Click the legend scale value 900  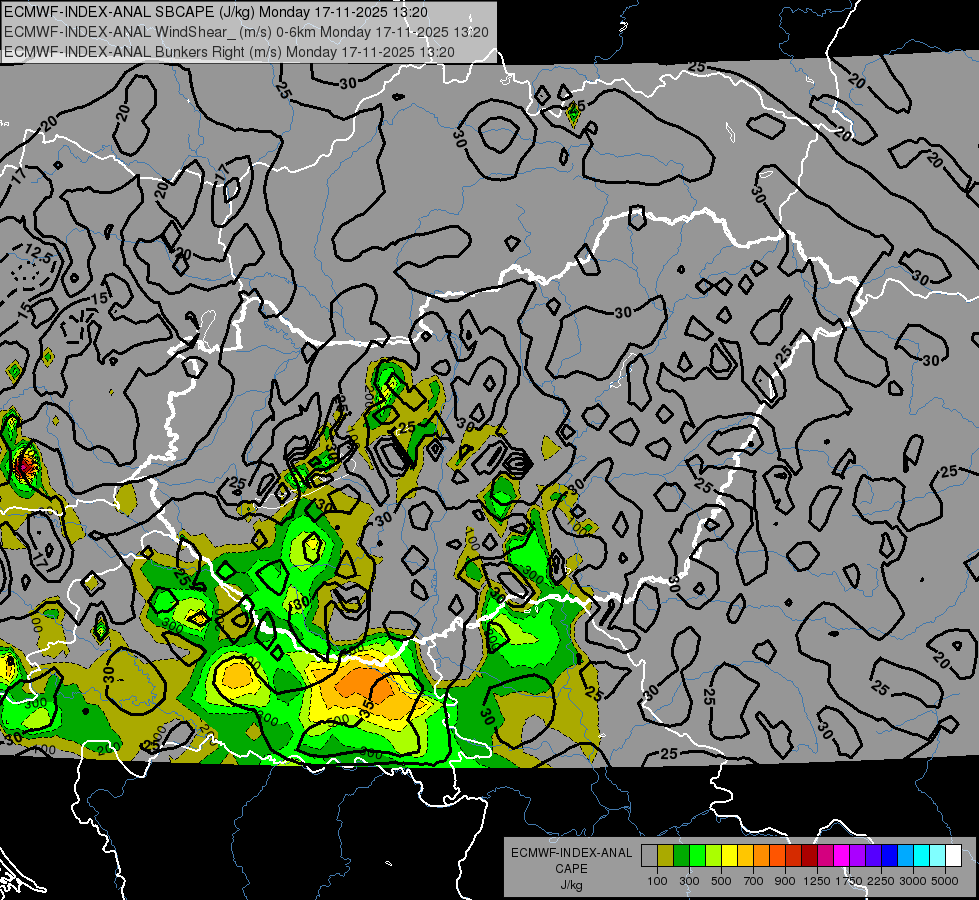(785, 881)
